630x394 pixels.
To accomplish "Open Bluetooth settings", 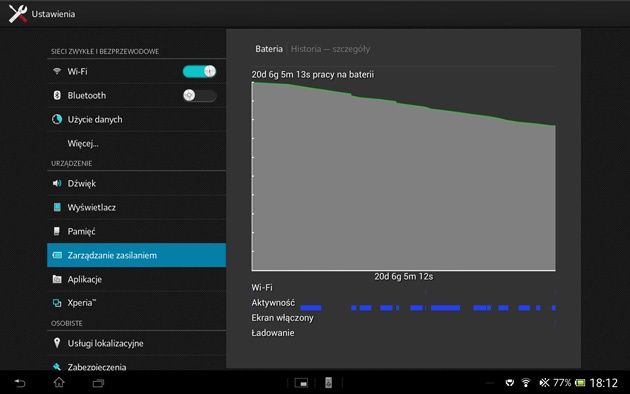I will coord(137,96).
